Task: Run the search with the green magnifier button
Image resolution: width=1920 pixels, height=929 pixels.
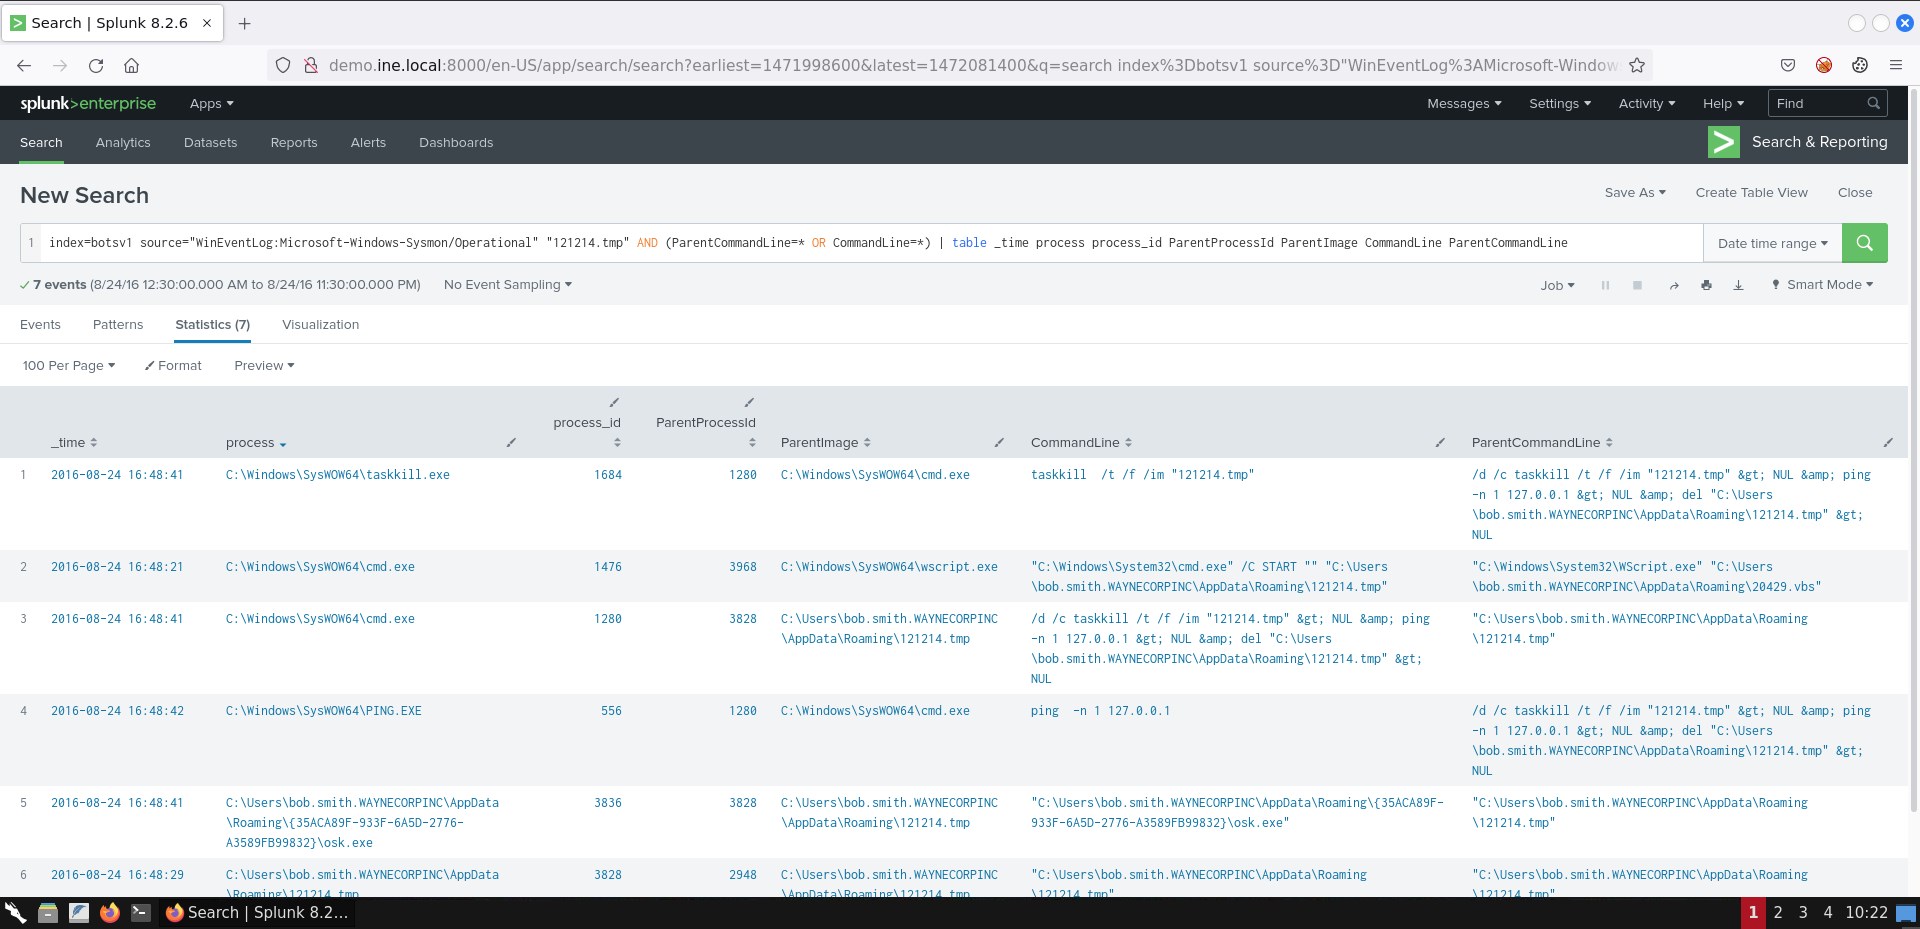Action: 1864,243
